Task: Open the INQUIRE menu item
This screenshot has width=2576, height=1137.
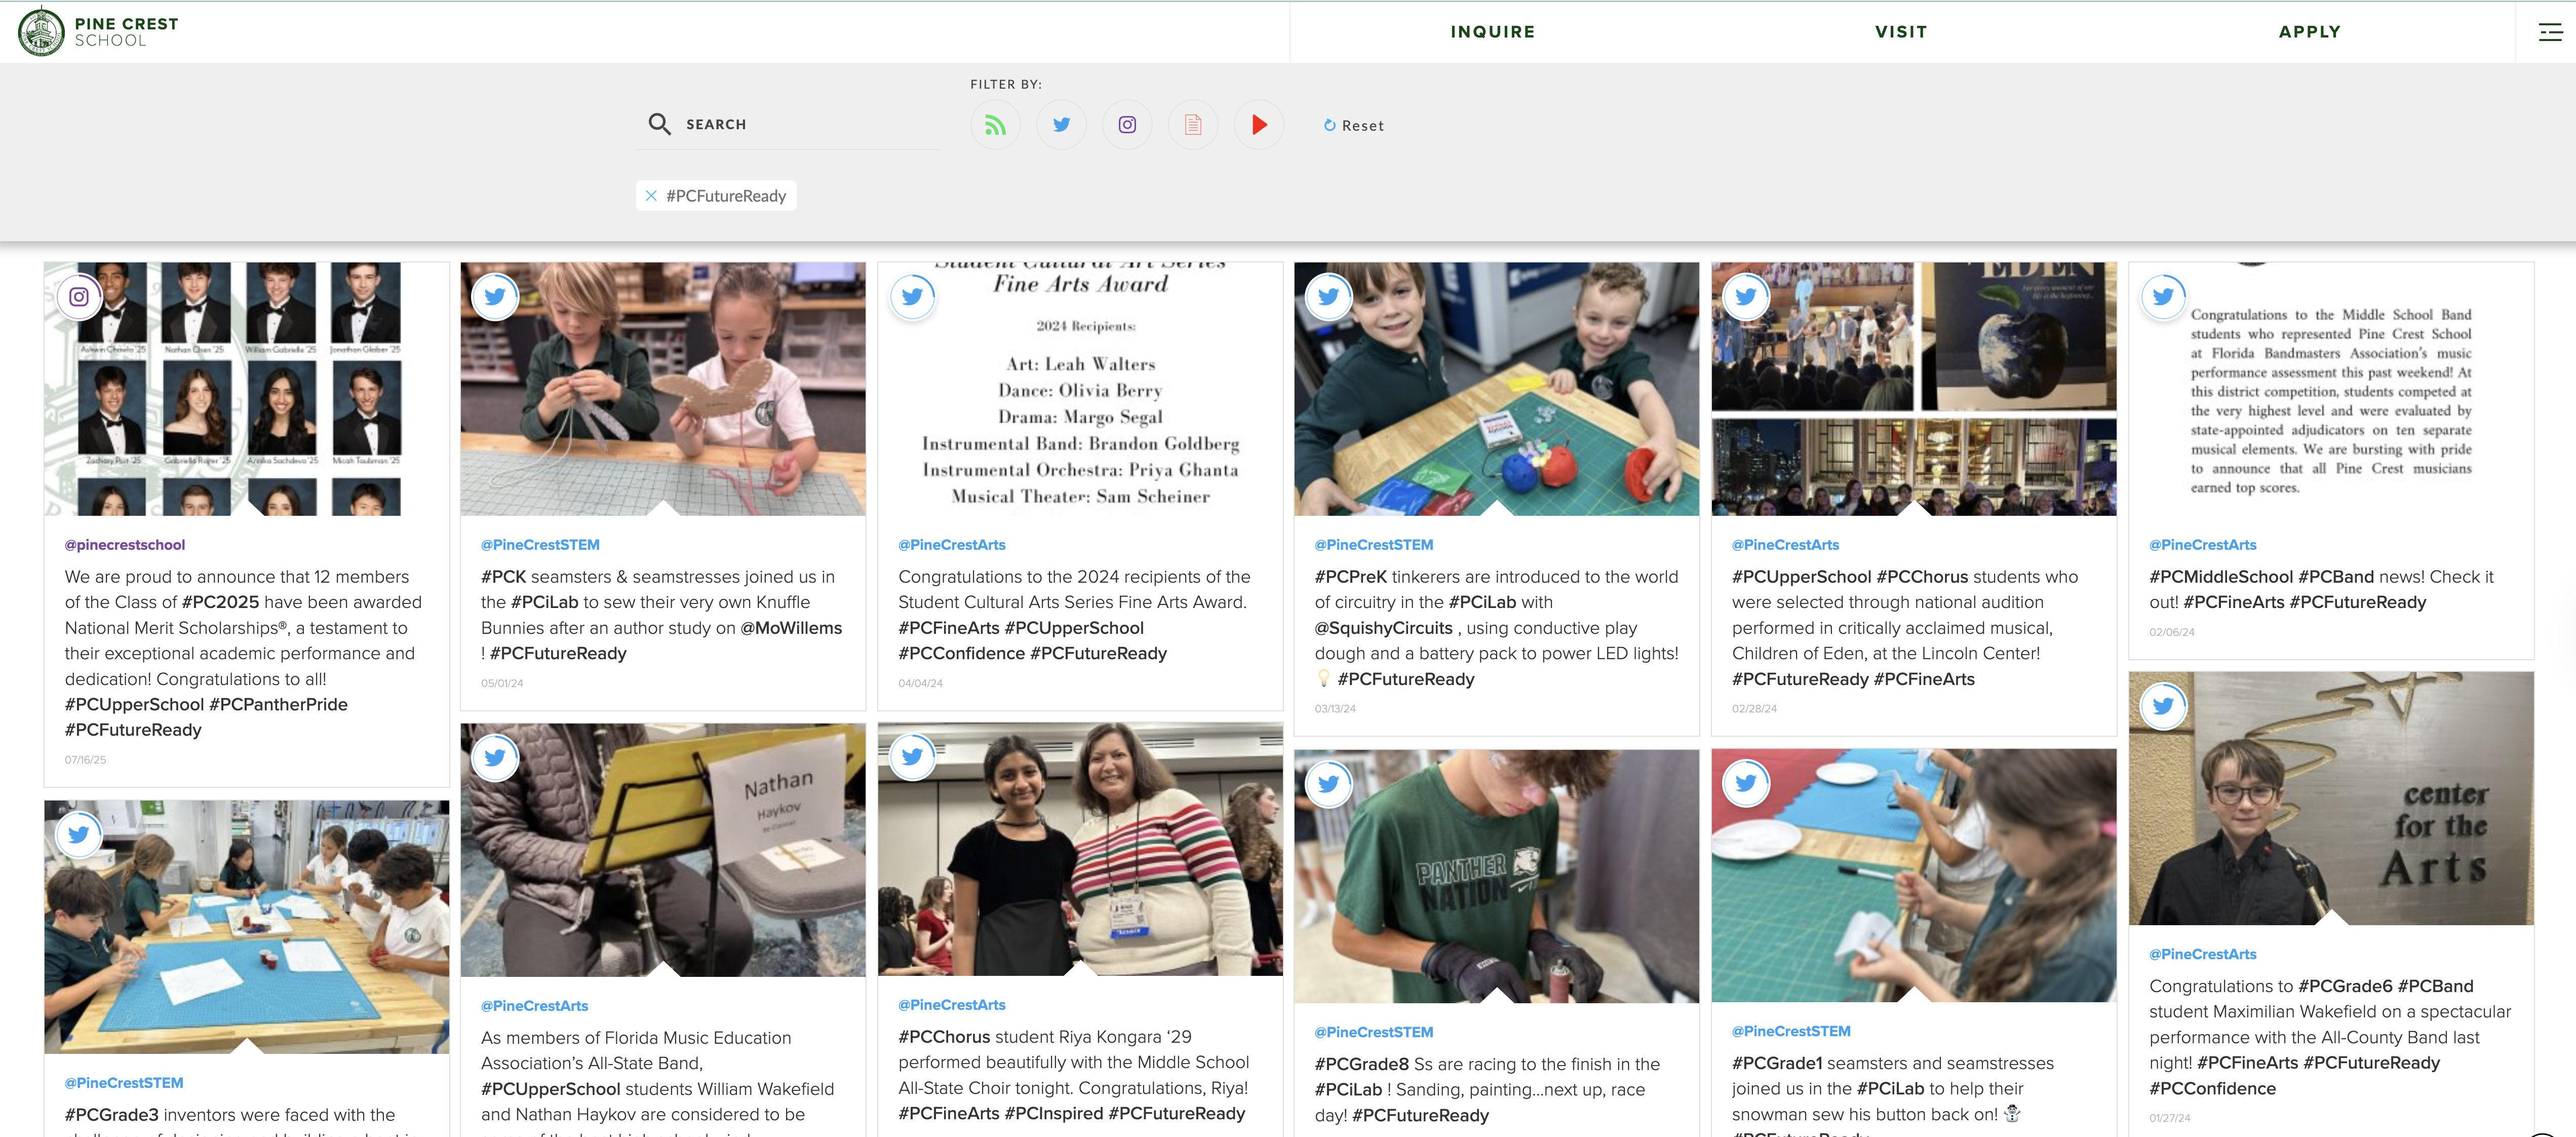Action: pos(1492,31)
